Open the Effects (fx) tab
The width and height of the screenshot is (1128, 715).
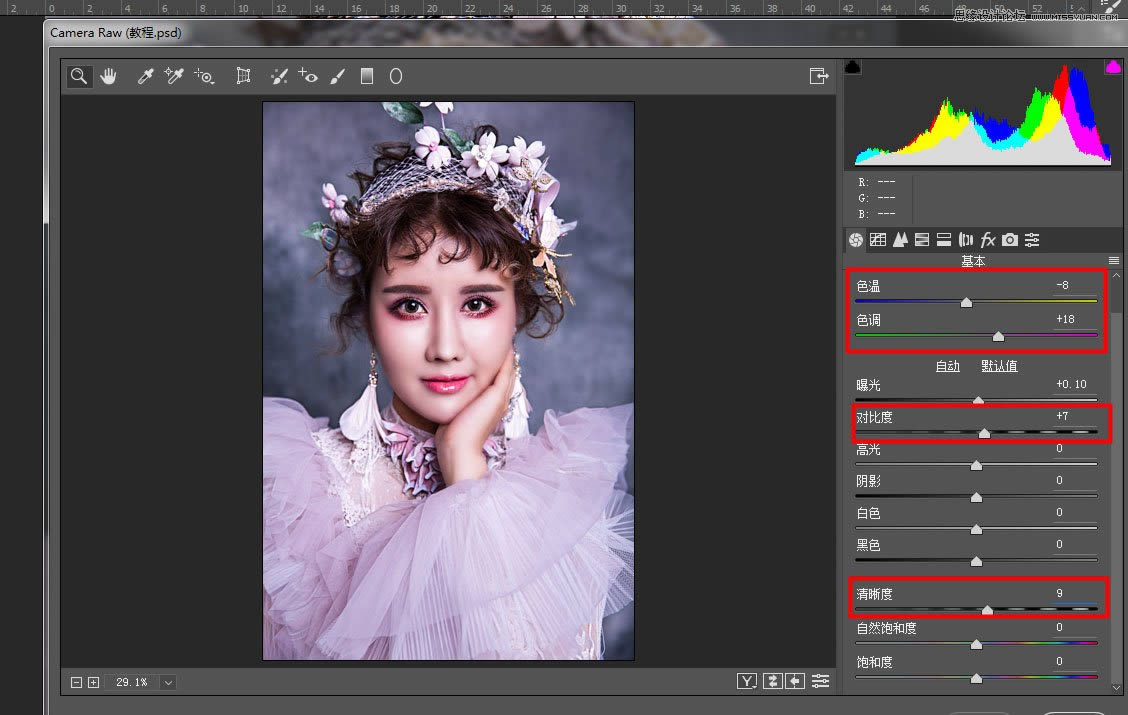coord(988,240)
